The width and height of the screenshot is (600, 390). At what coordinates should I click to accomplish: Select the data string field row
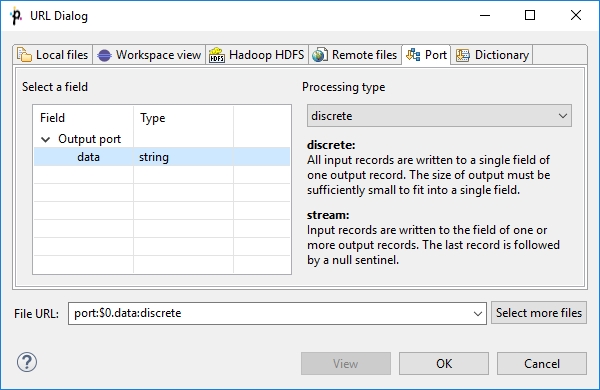(x=162, y=157)
